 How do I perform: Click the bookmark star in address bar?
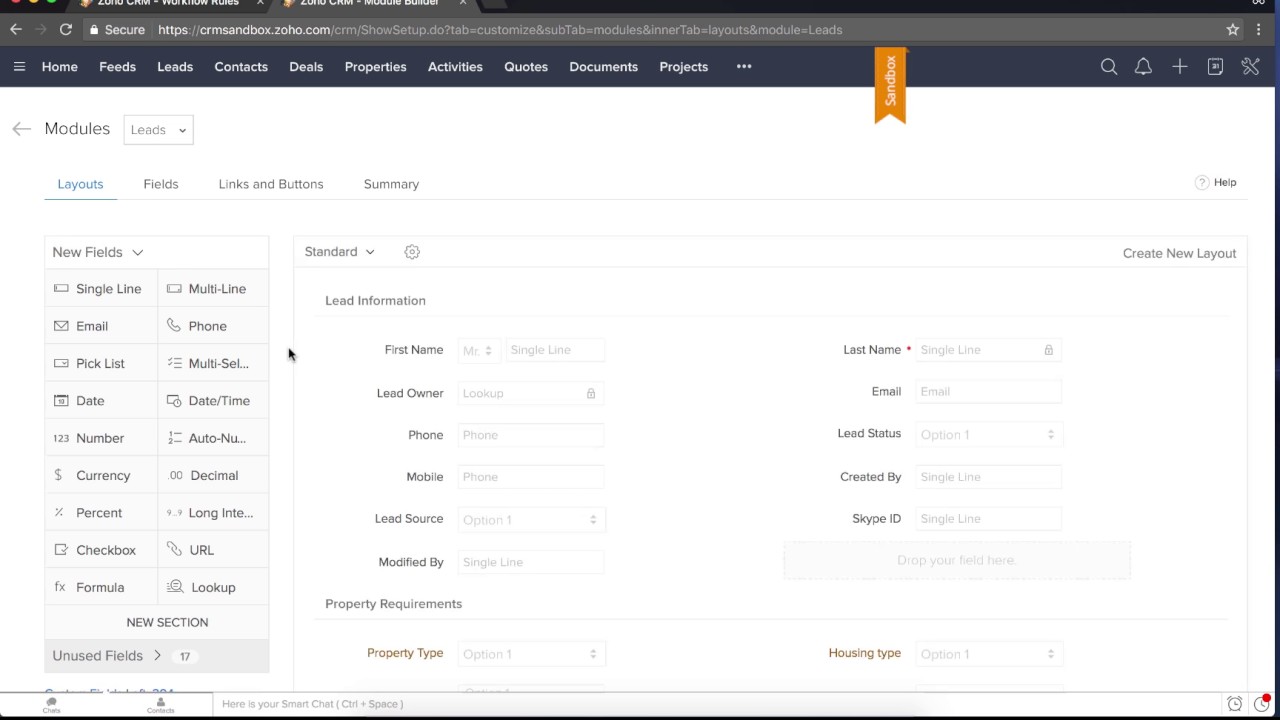[x=1233, y=30]
